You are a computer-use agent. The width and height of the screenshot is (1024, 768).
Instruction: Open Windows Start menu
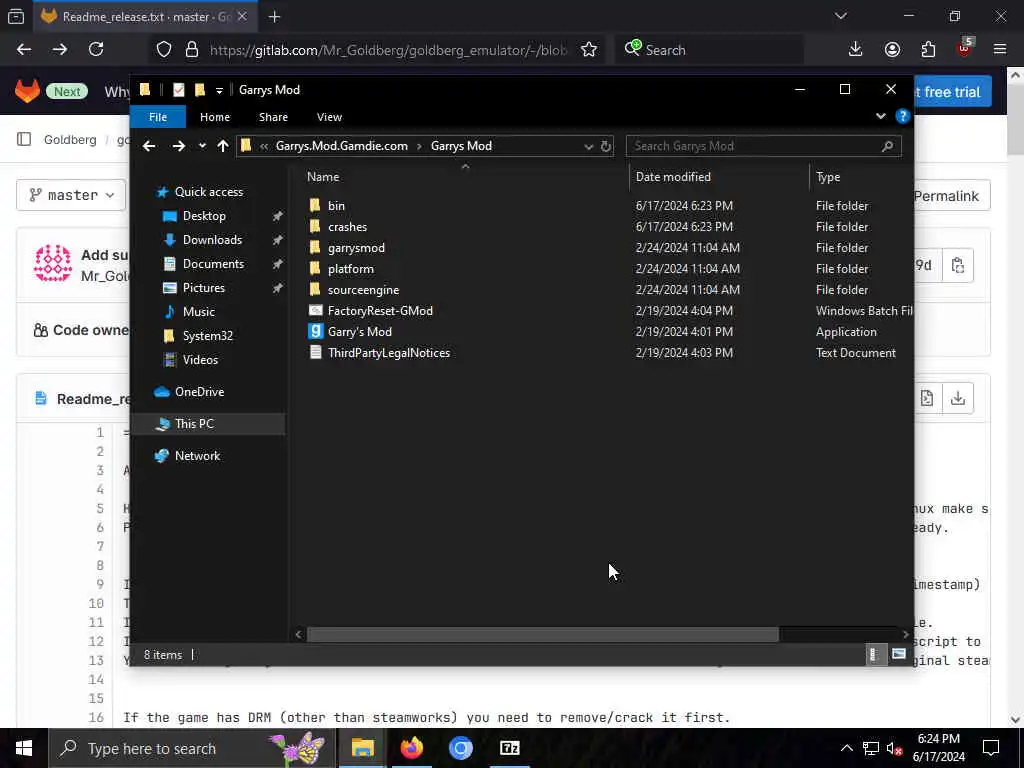tap(24, 748)
